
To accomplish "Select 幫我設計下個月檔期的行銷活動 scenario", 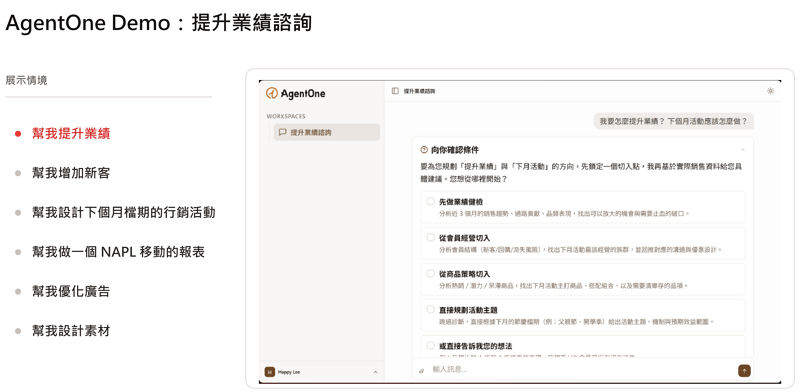I will 123,212.
